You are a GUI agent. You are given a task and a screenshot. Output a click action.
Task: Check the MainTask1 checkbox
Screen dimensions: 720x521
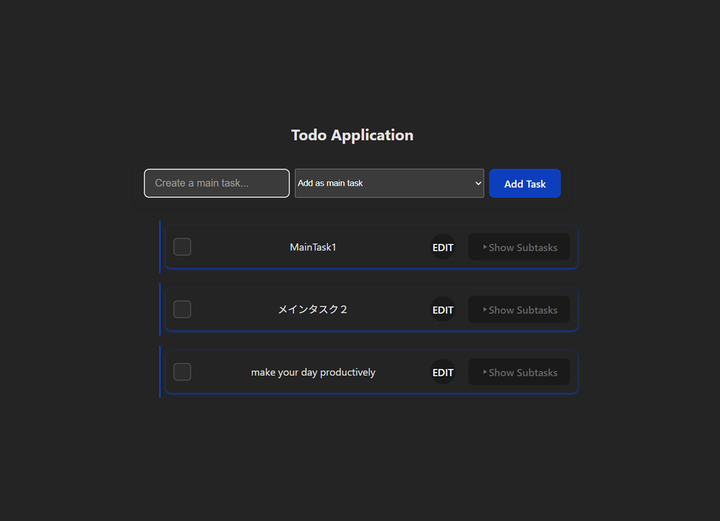click(182, 247)
